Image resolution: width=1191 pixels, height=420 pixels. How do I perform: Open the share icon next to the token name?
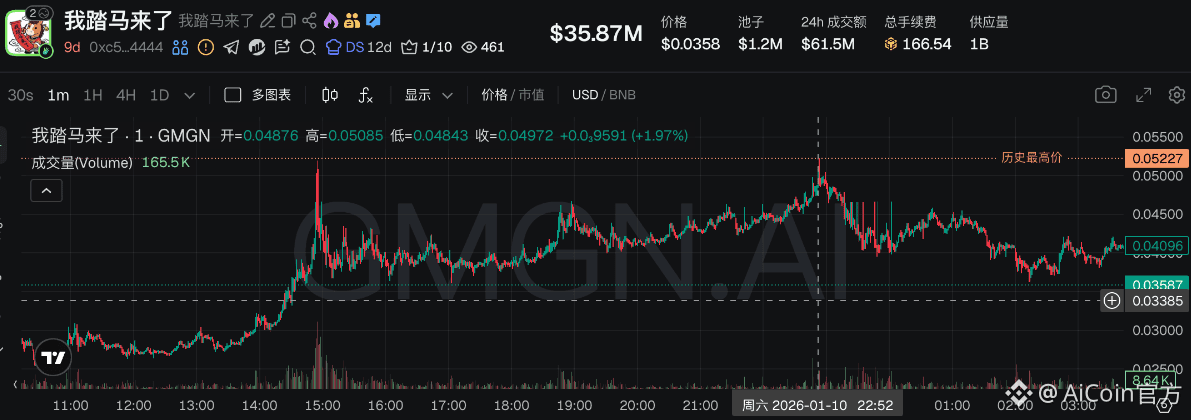click(309, 21)
